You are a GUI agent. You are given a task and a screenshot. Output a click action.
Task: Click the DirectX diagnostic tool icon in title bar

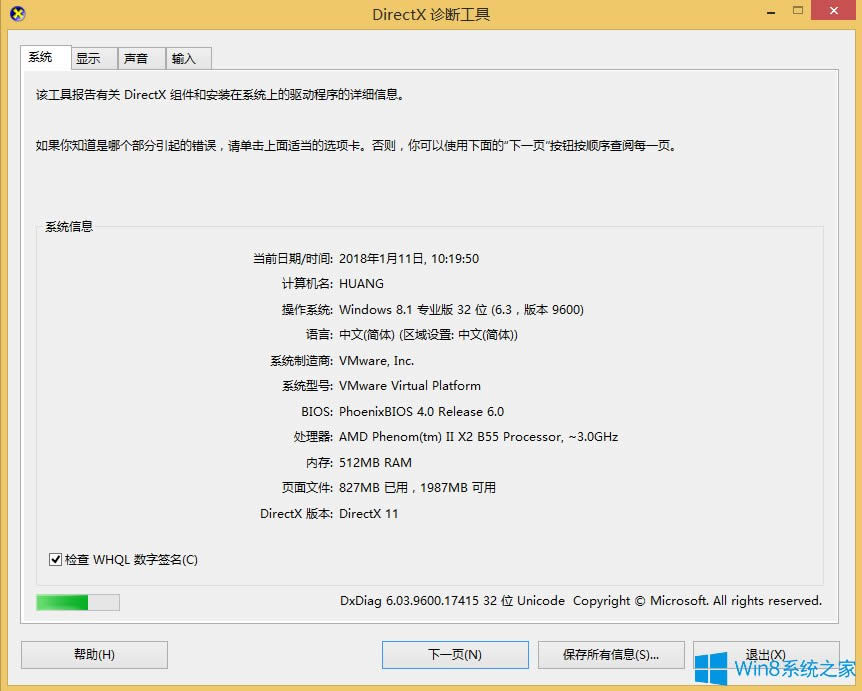tap(15, 14)
